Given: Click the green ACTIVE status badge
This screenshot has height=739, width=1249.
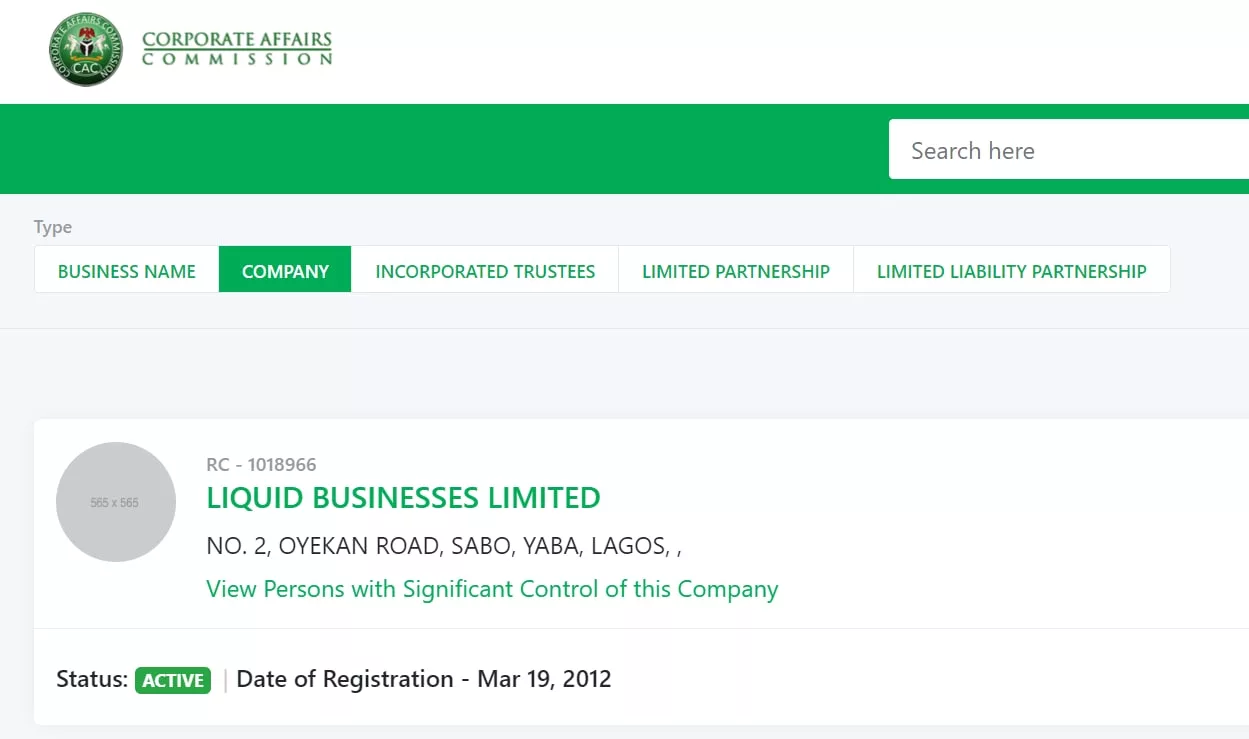Looking at the screenshot, I should (173, 680).
